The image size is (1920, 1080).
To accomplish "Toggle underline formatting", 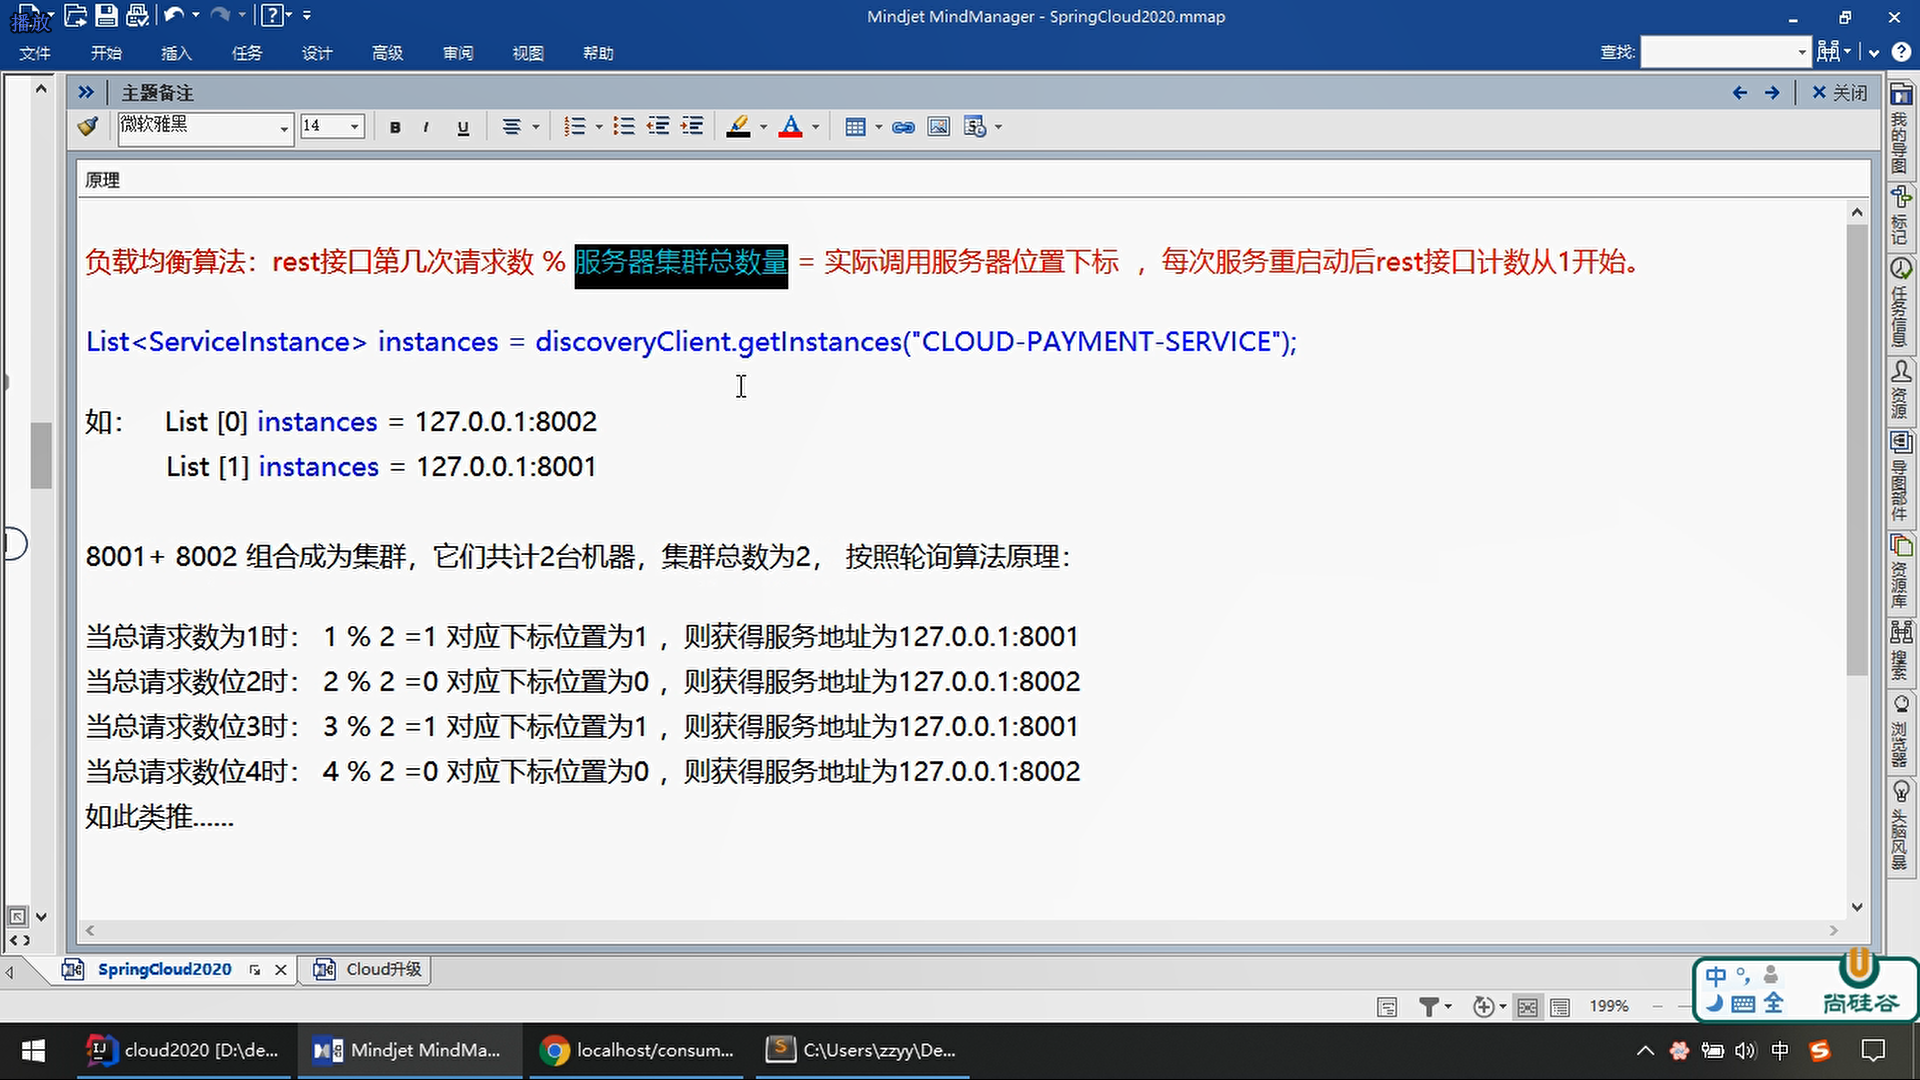I will [x=462, y=127].
